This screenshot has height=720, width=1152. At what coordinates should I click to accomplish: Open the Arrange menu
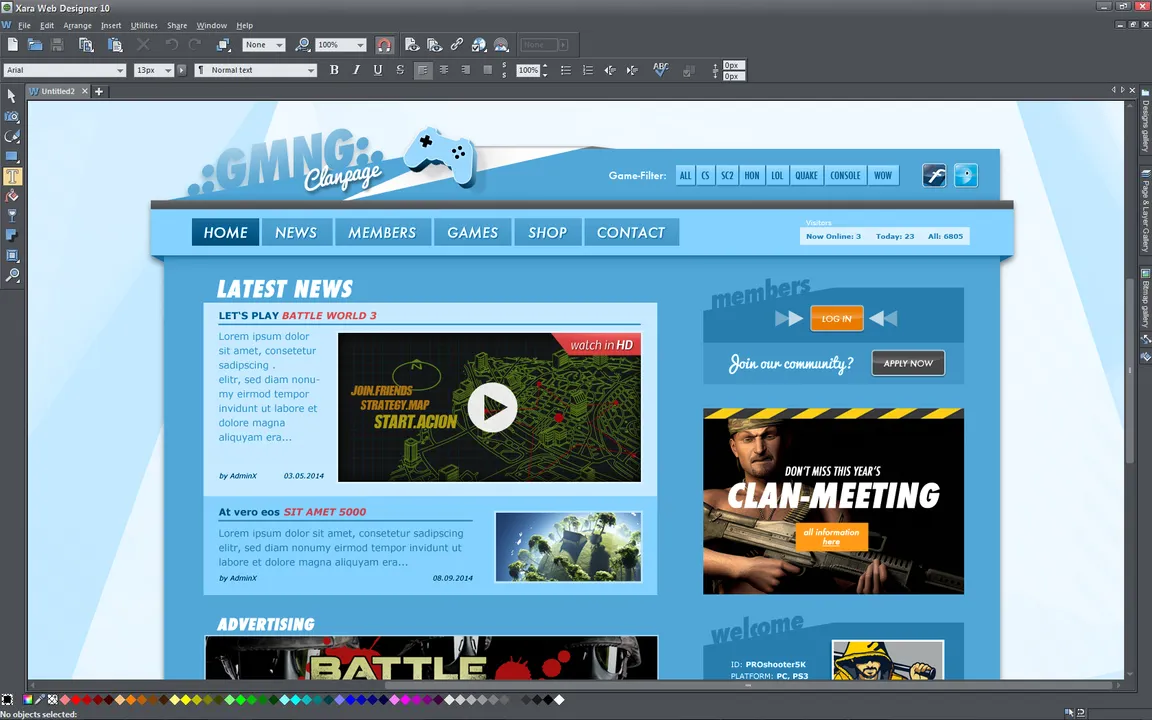point(77,25)
